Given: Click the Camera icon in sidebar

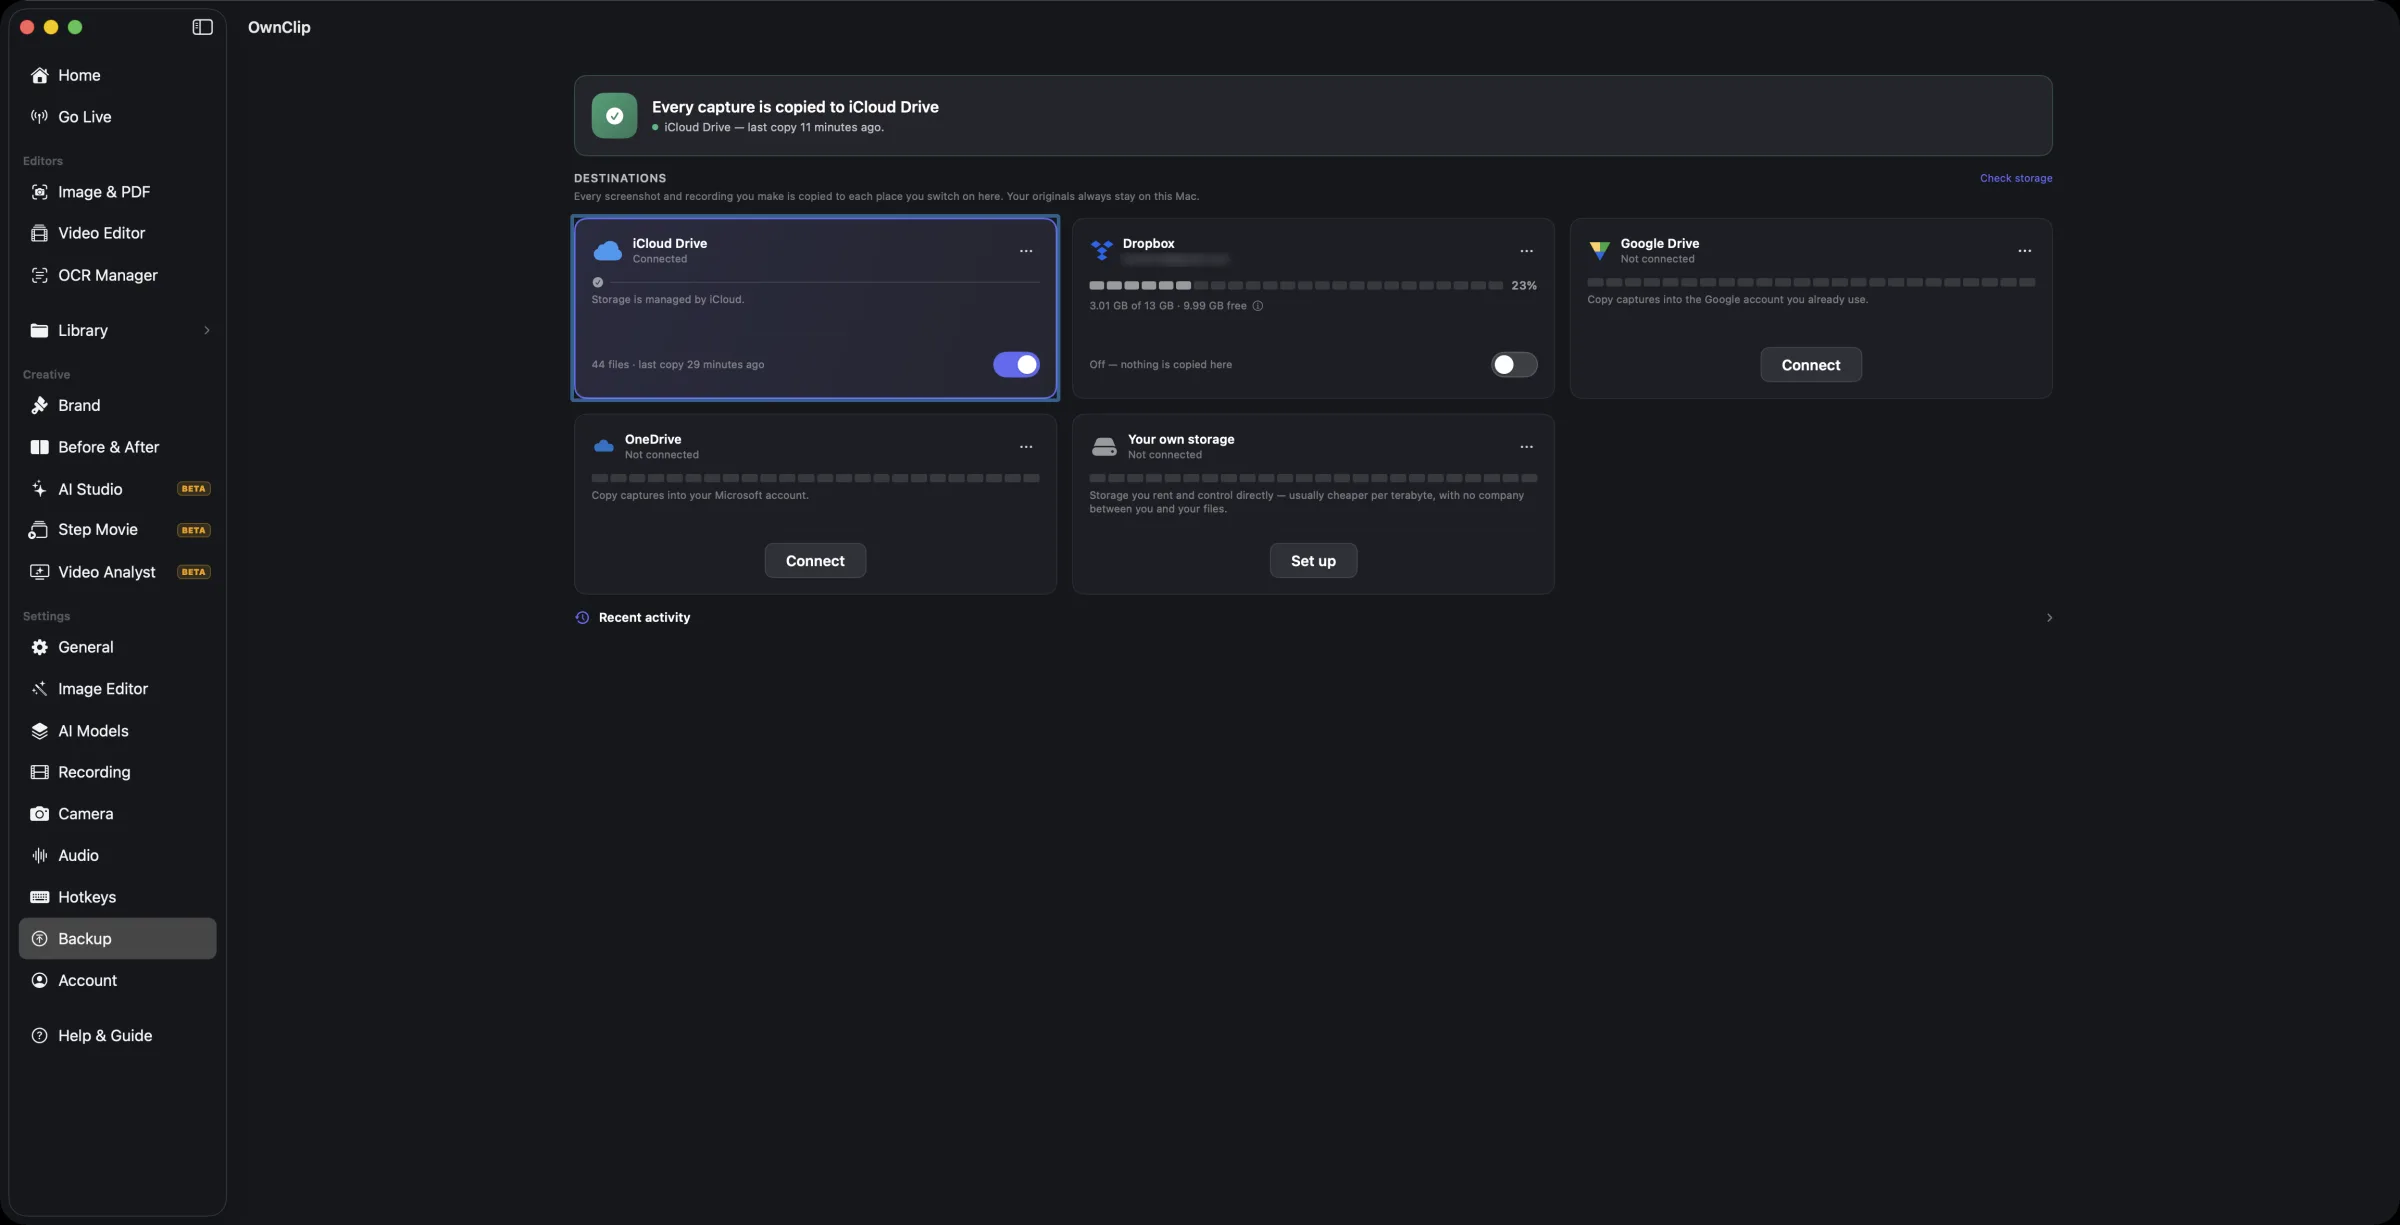Looking at the screenshot, I should click(x=39, y=814).
